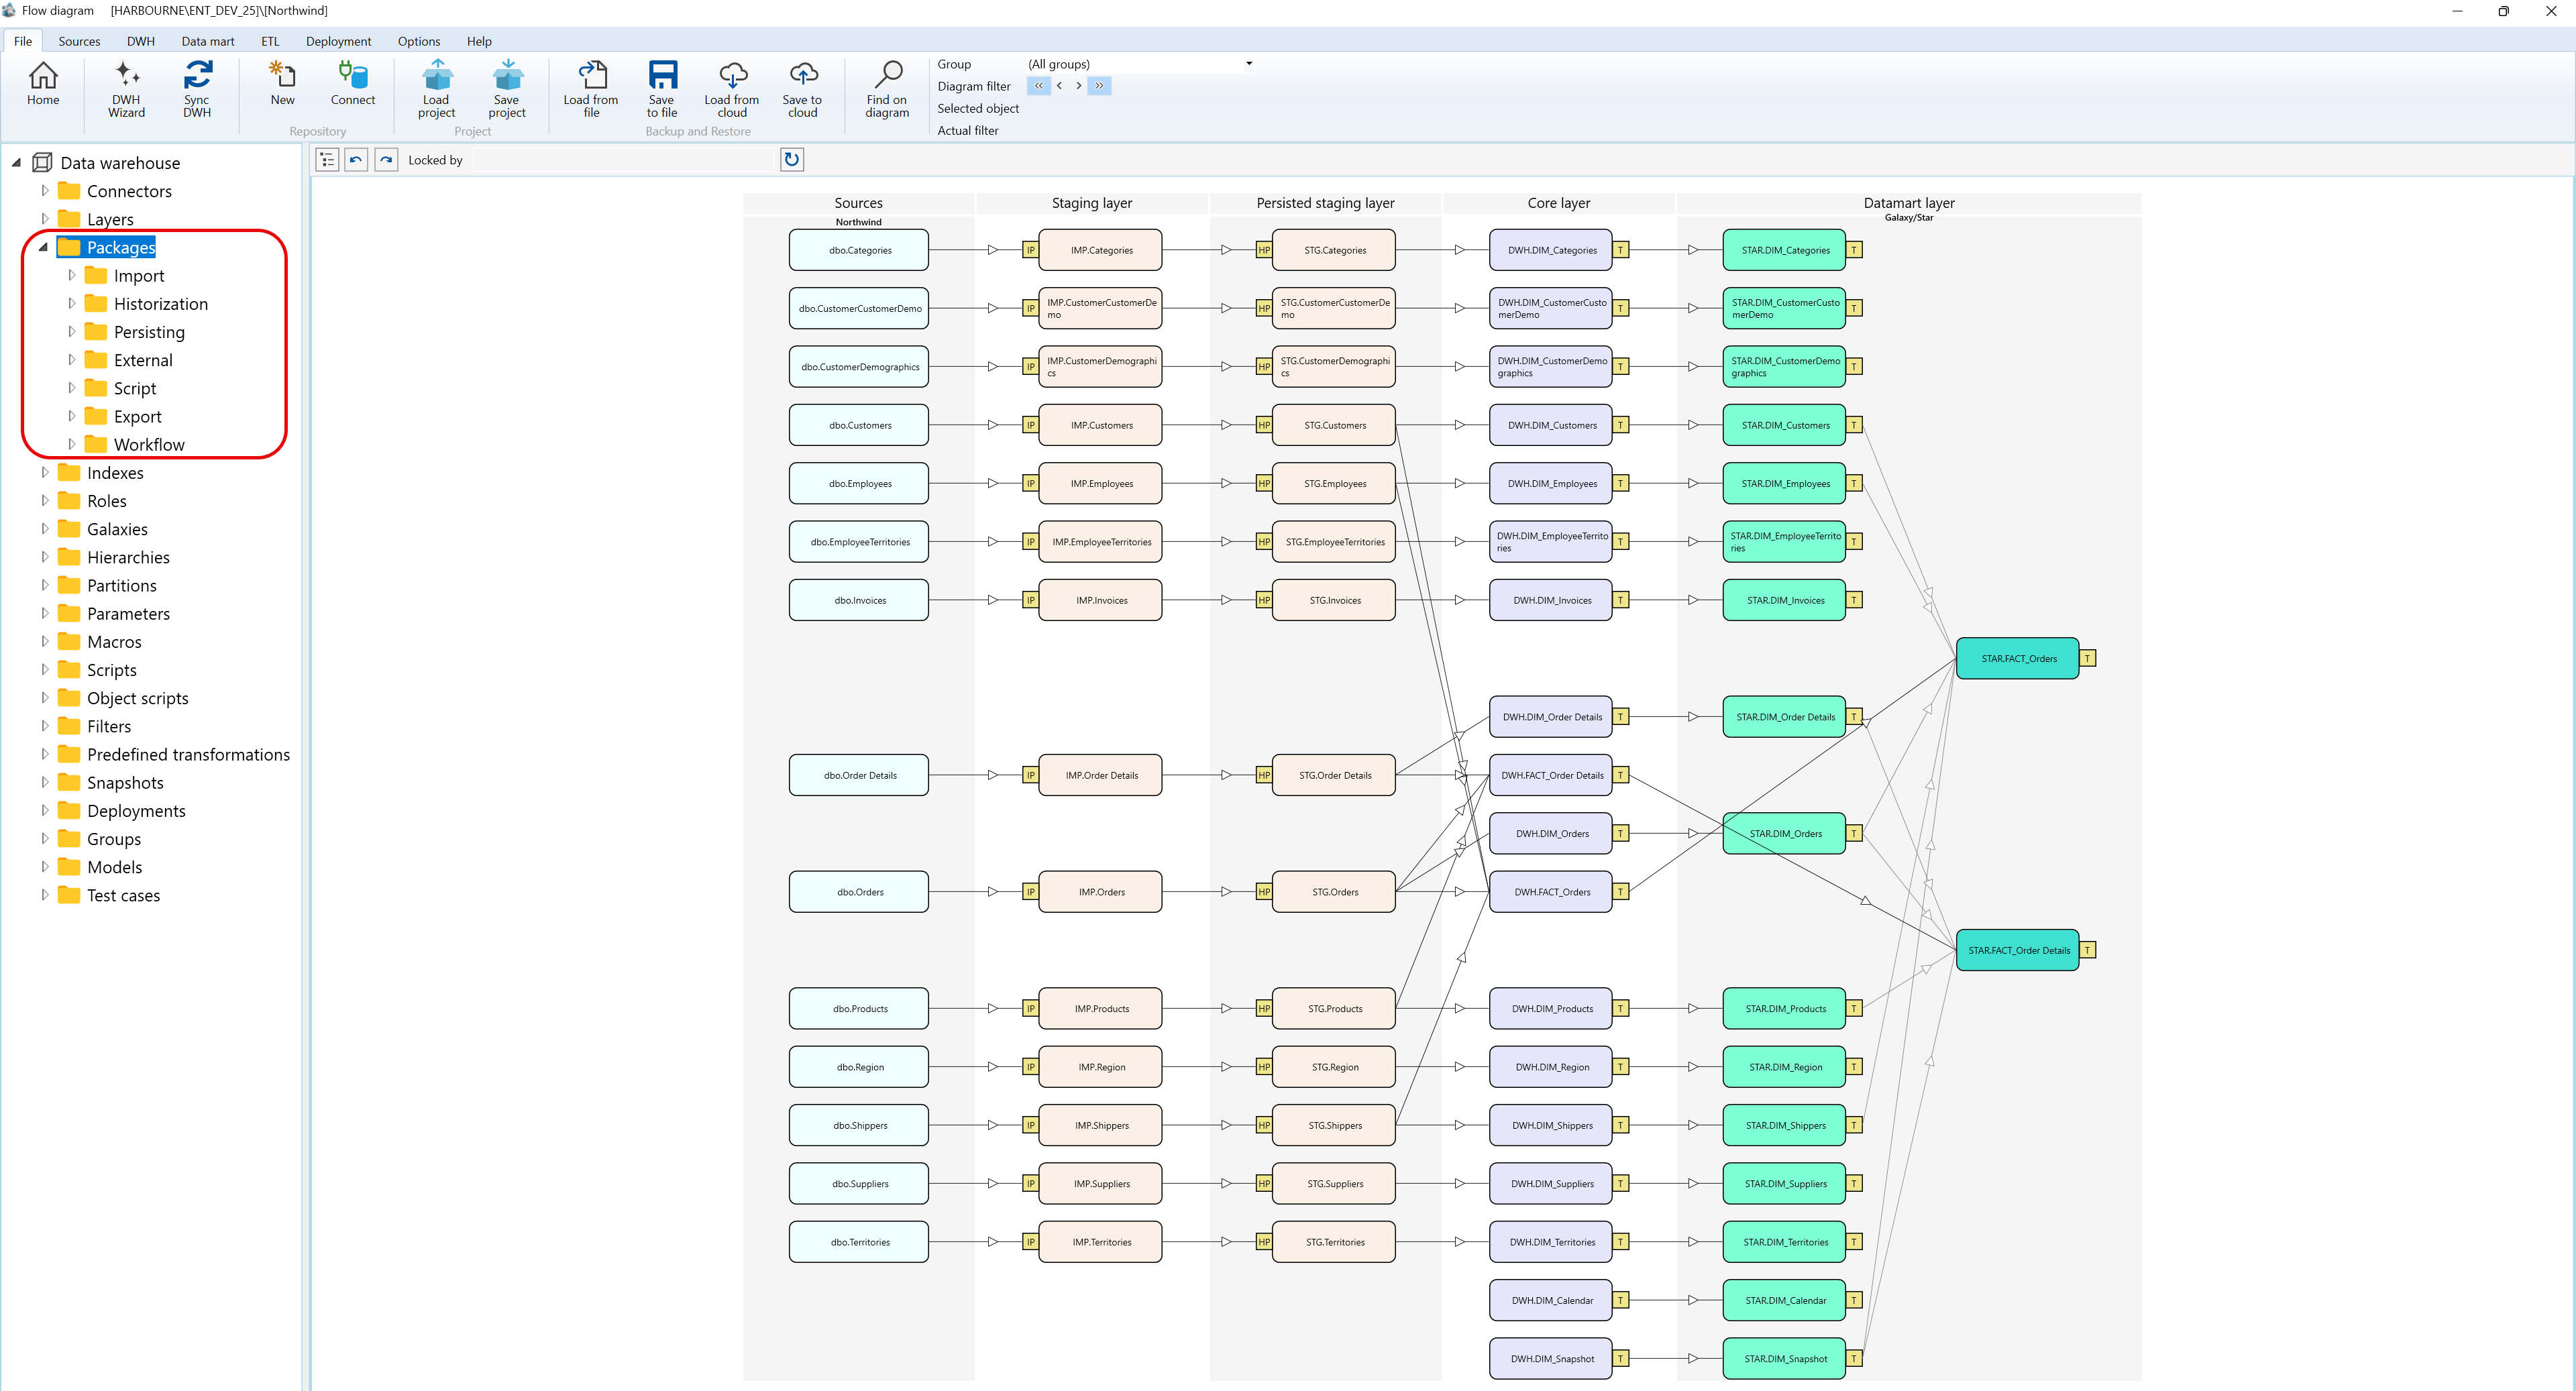Select the Persisting tree folder

[149, 332]
